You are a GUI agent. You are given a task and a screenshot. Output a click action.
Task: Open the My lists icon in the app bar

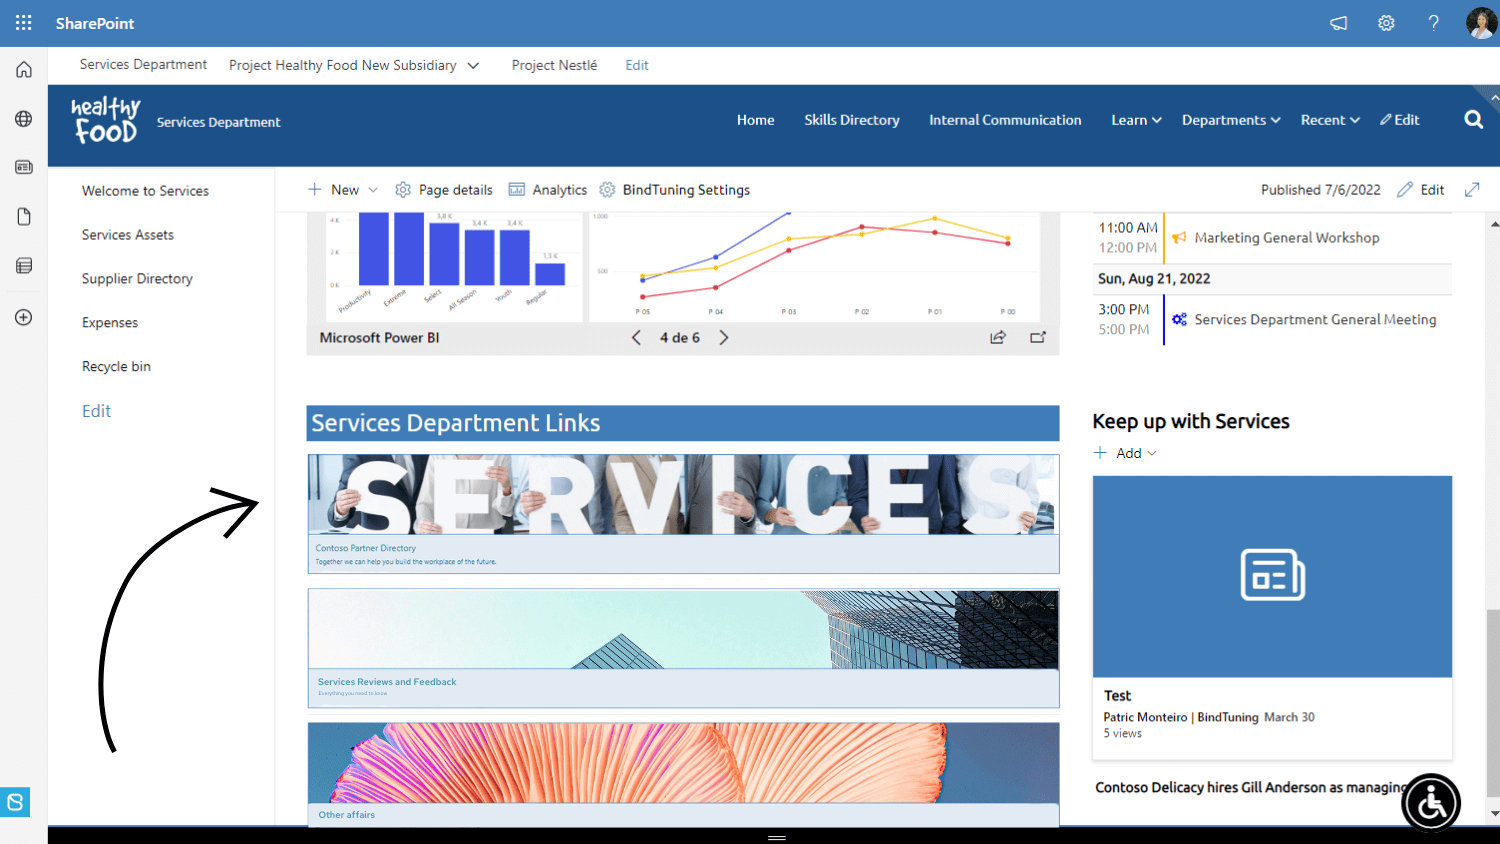point(24,266)
